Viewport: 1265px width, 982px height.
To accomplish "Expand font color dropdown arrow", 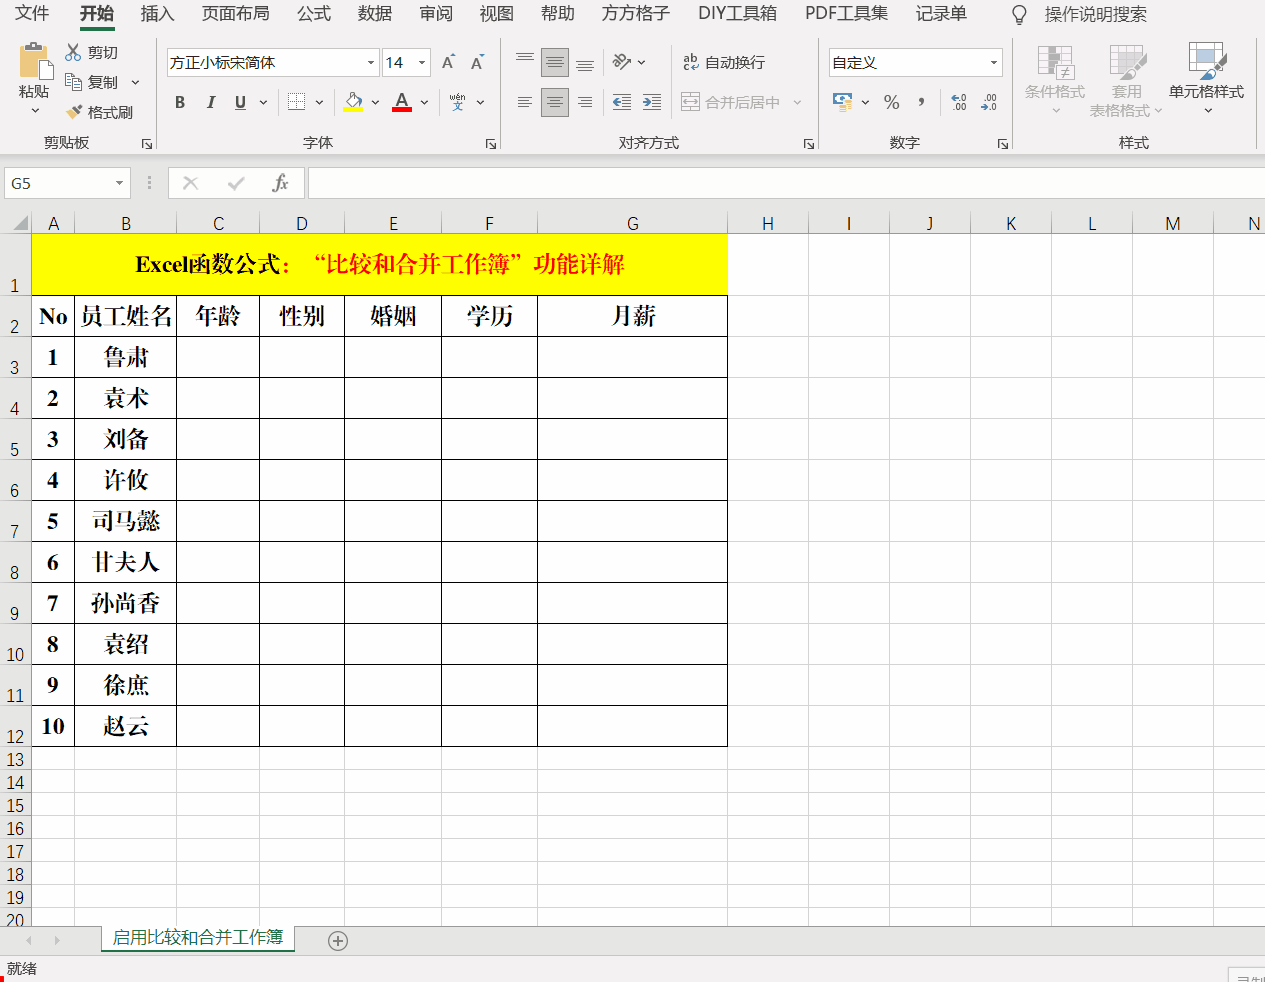I will coord(425,102).
